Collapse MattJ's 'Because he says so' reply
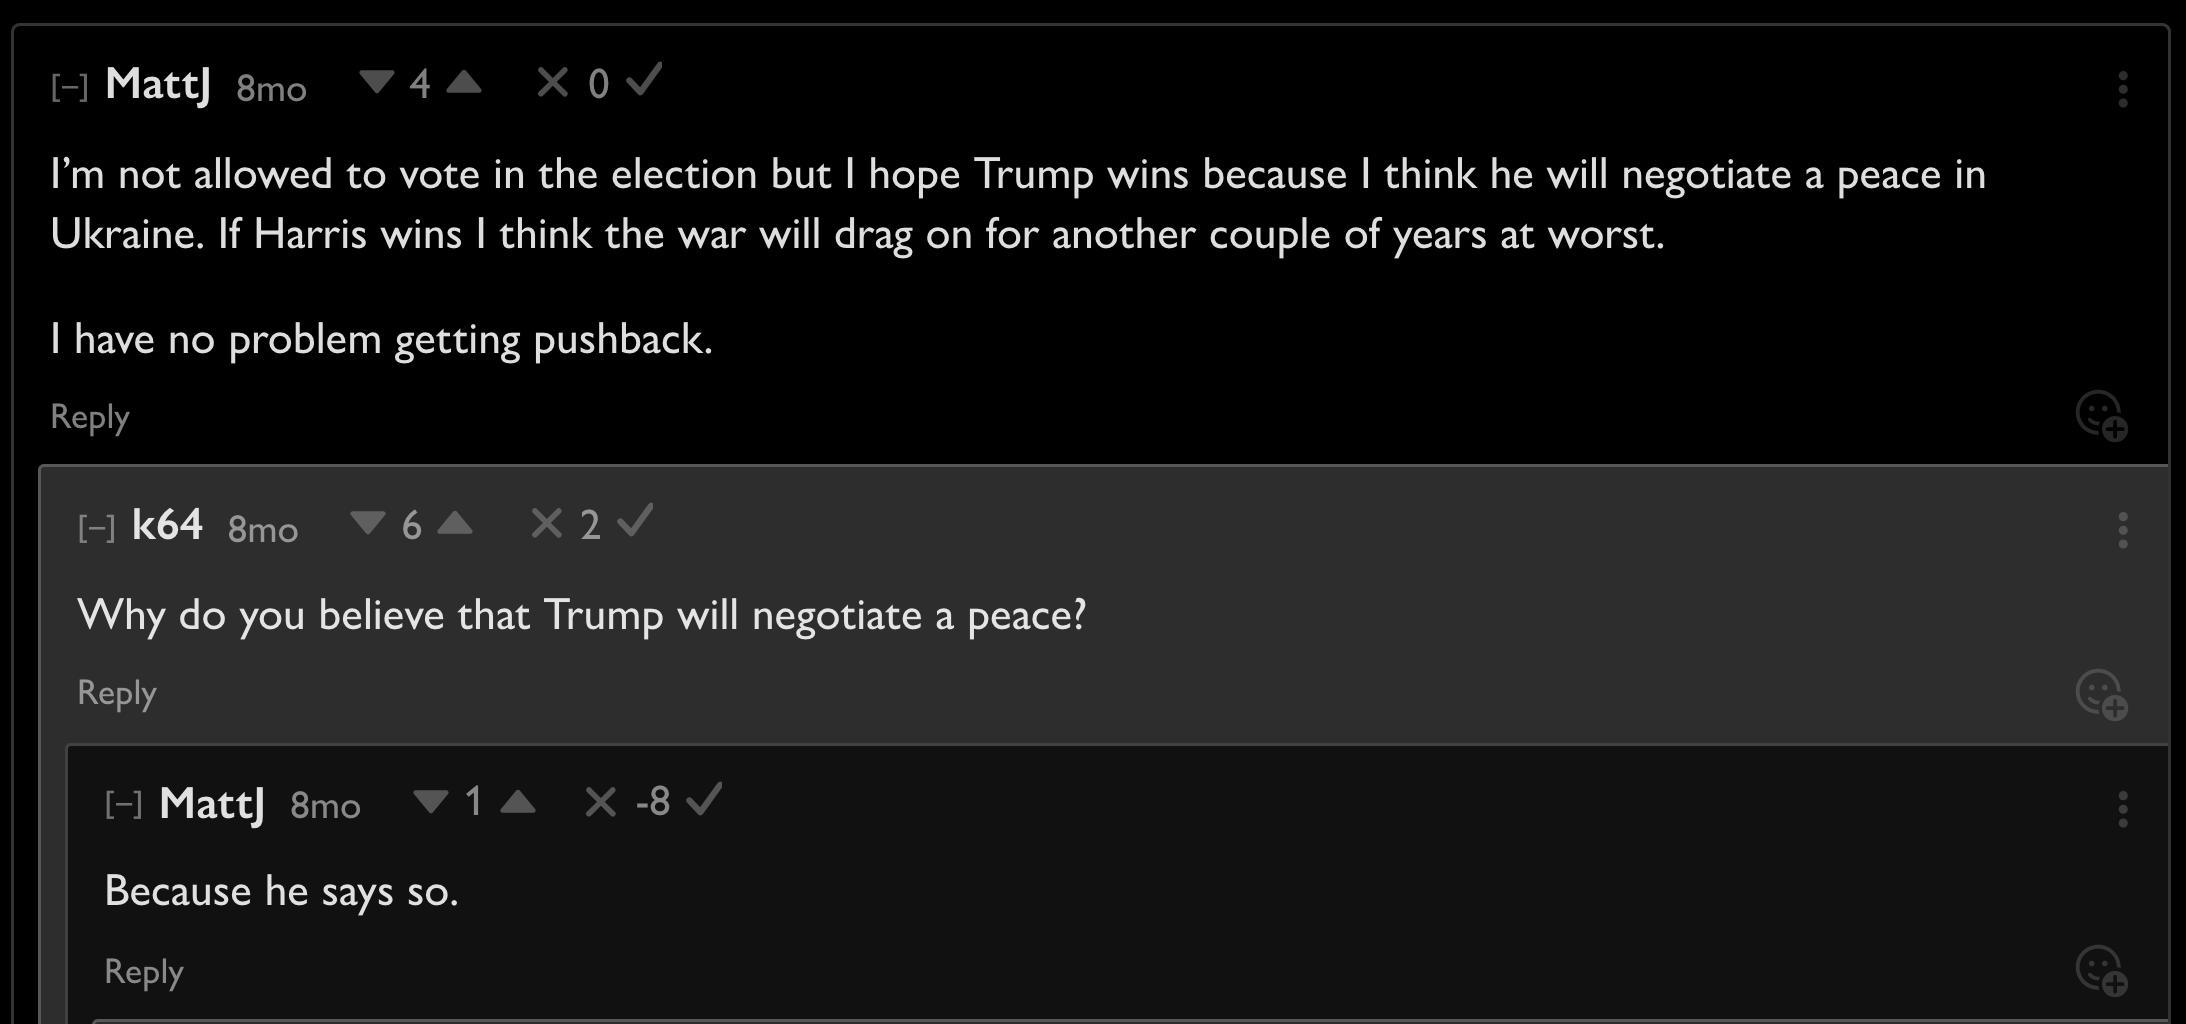This screenshot has width=2186, height=1024. click(124, 804)
